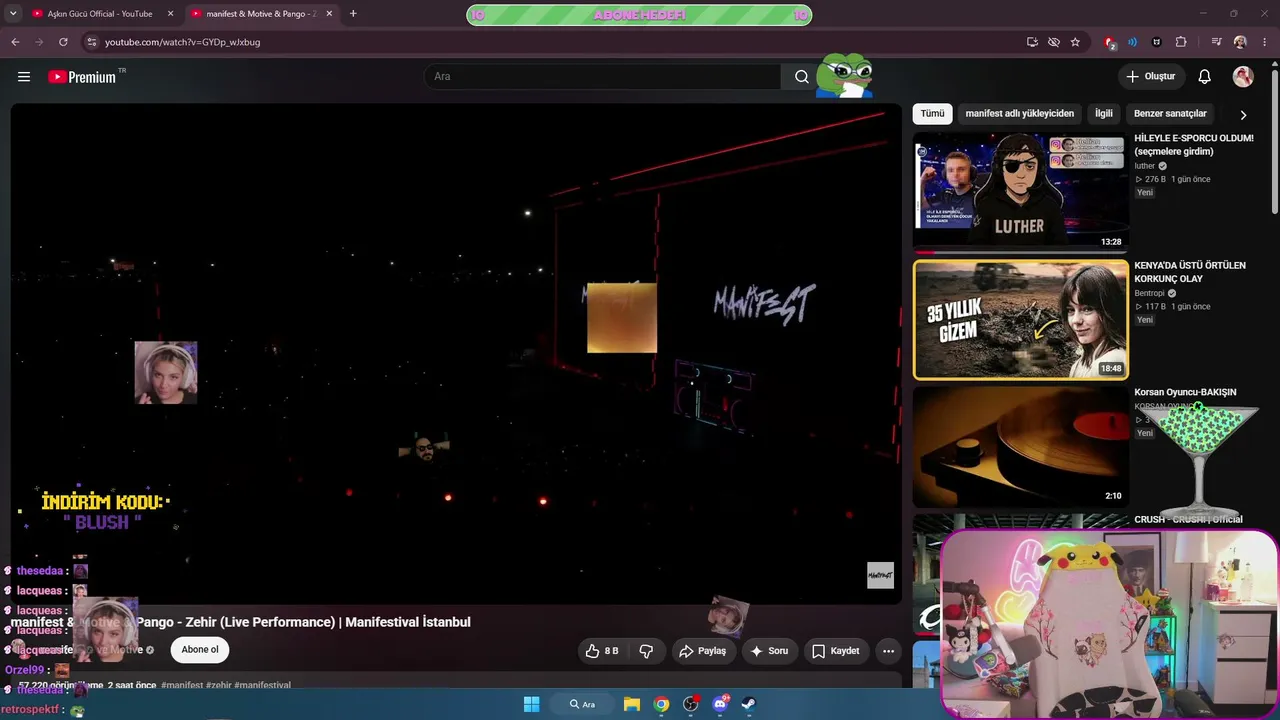Screen dimensions: 1280x720
Task: Open the LUTHER video thumbnail
Action: click(x=1020, y=191)
